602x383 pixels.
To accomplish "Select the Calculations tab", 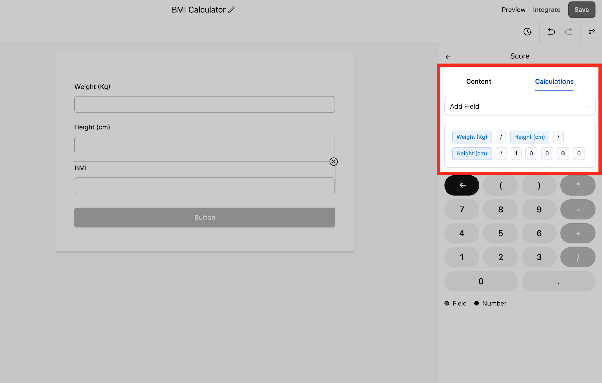I will (554, 81).
